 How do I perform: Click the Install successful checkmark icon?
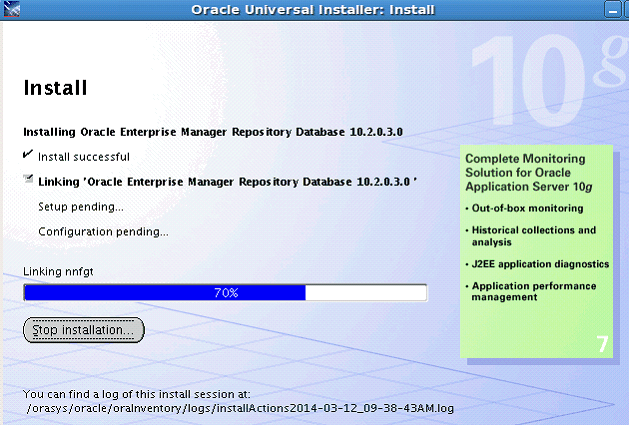pos(28,154)
